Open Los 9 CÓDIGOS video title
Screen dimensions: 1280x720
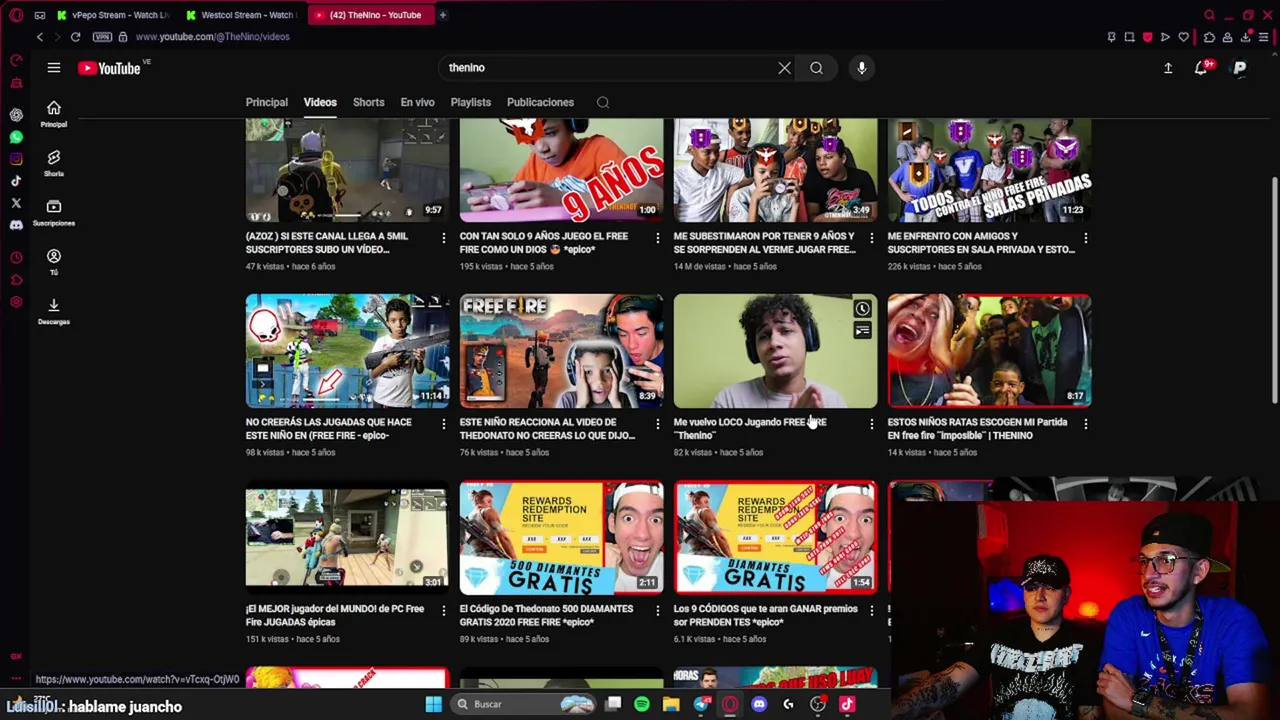coord(765,615)
